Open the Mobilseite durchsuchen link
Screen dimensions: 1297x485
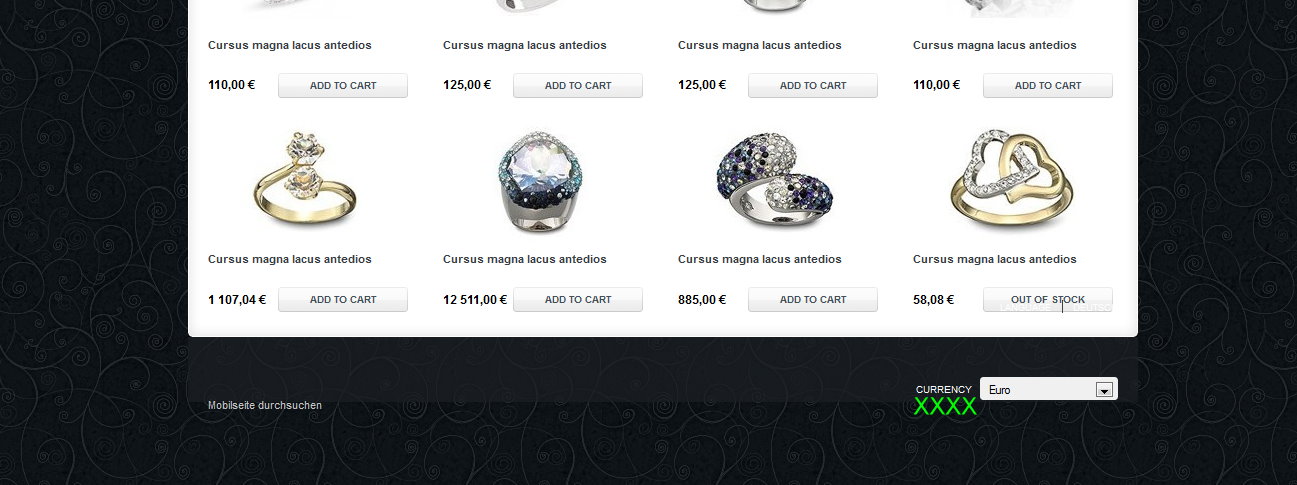(x=265, y=405)
